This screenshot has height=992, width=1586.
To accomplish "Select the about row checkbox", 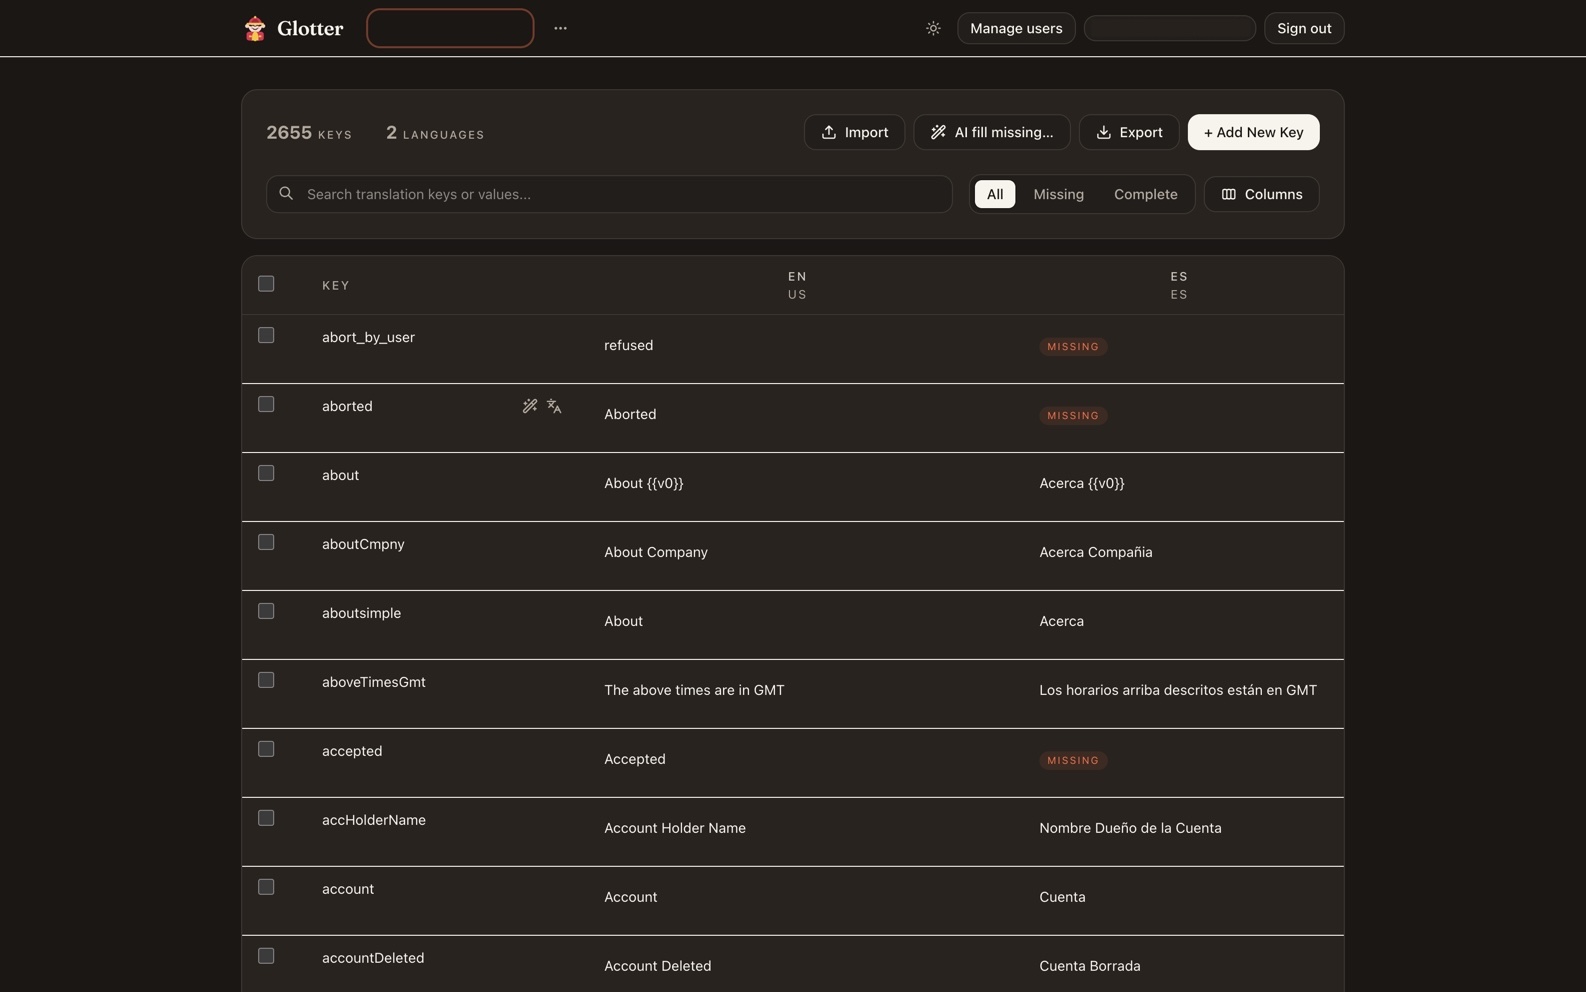I will (x=266, y=473).
